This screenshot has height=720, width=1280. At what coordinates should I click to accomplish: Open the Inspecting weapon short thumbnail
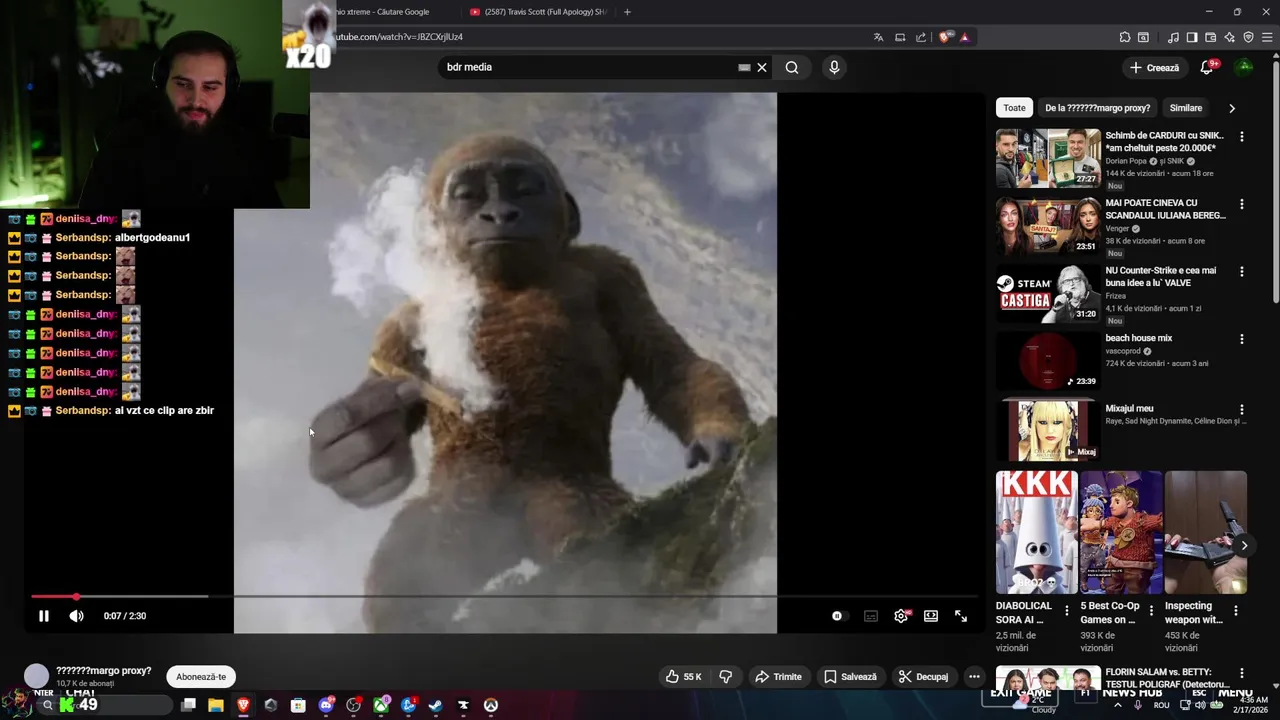[x=1206, y=532]
